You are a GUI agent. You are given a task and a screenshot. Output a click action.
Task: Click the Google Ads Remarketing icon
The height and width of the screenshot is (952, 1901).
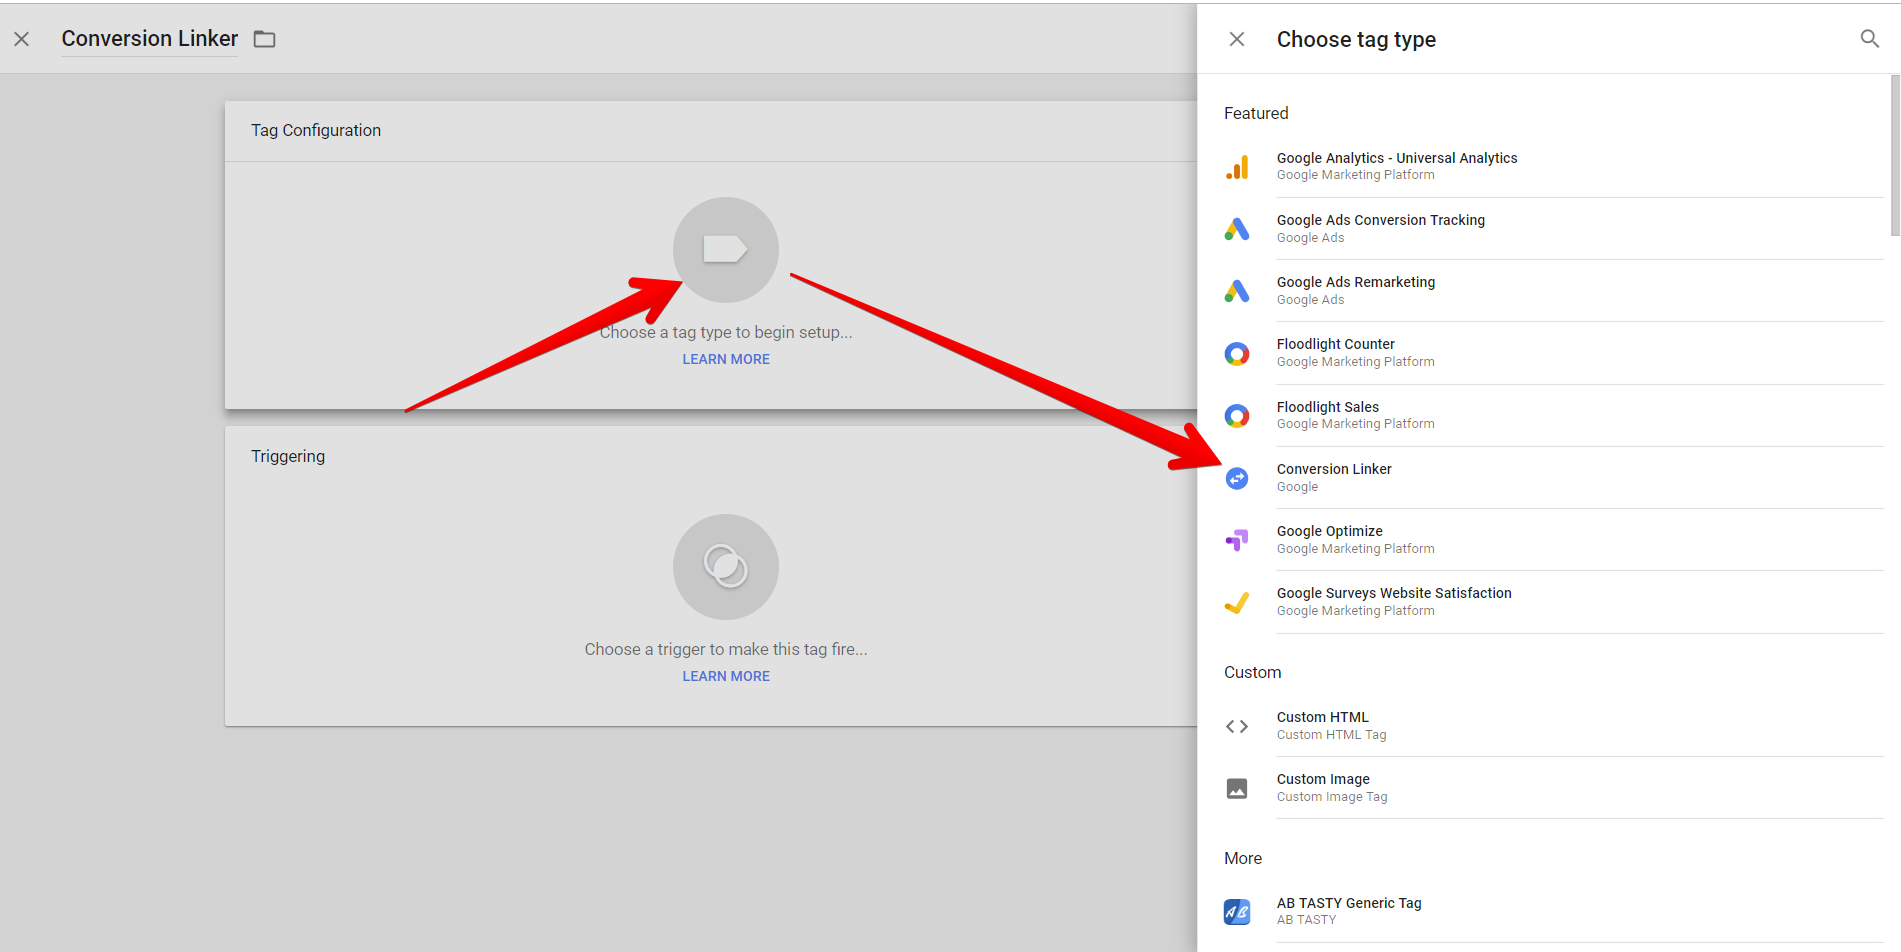pos(1237,291)
